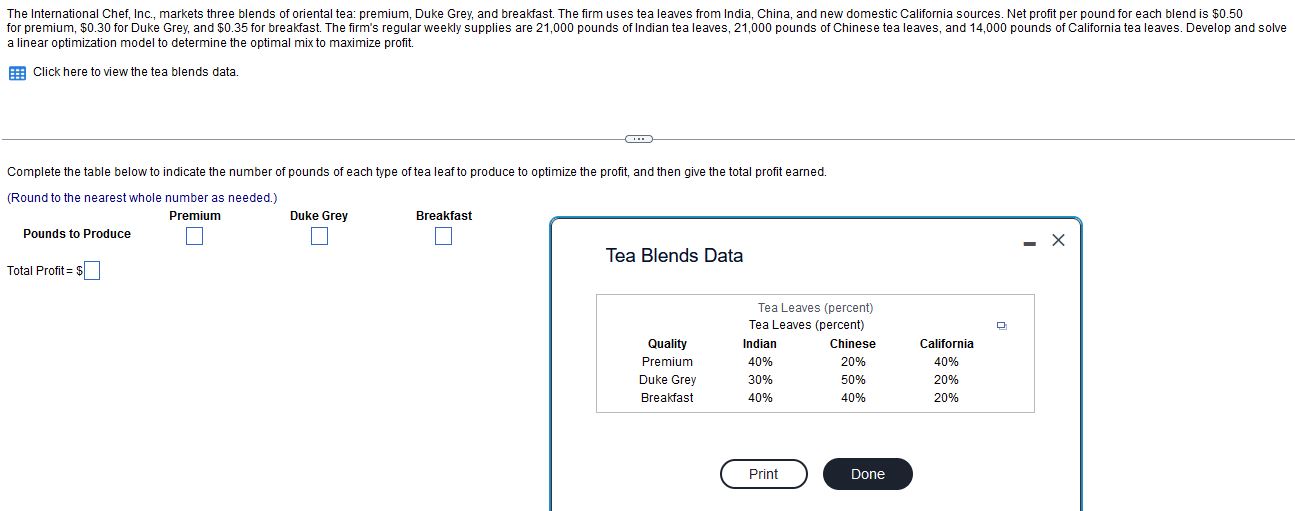Click the Quality column header
The width and height of the screenshot is (1295, 511).
(x=667, y=344)
